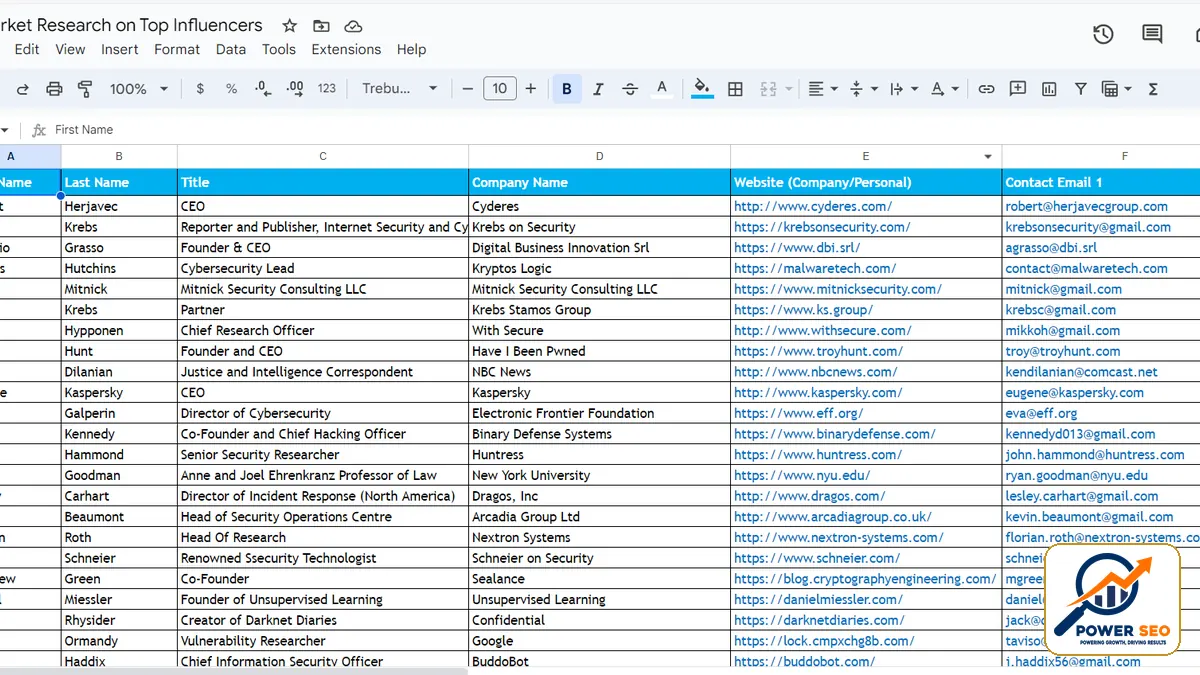The height and width of the screenshot is (675, 1200).
Task: Select the paint format tool
Action: [x=85, y=89]
